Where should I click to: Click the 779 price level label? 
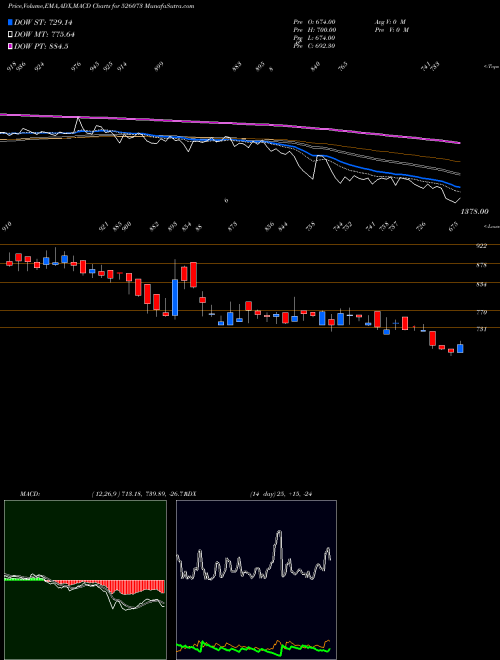(481, 313)
